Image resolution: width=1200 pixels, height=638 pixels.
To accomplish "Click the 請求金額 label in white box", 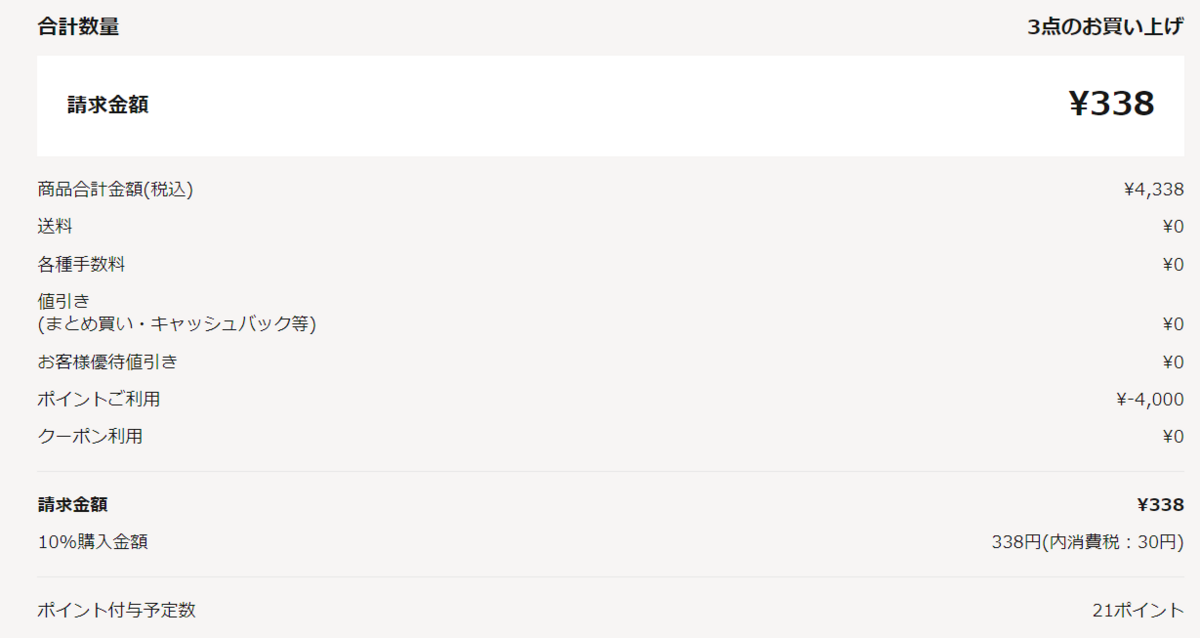I will click(x=108, y=104).
